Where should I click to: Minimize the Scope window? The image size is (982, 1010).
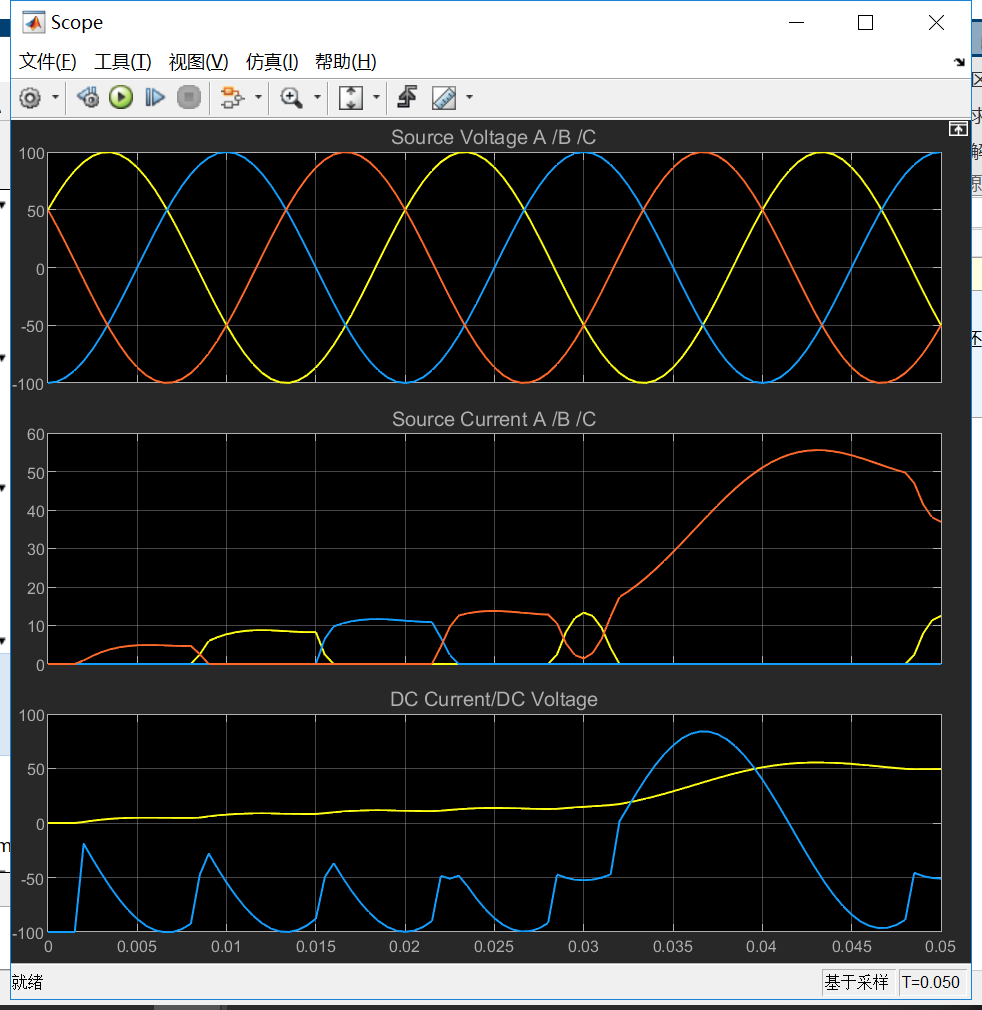(x=797, y=23)
